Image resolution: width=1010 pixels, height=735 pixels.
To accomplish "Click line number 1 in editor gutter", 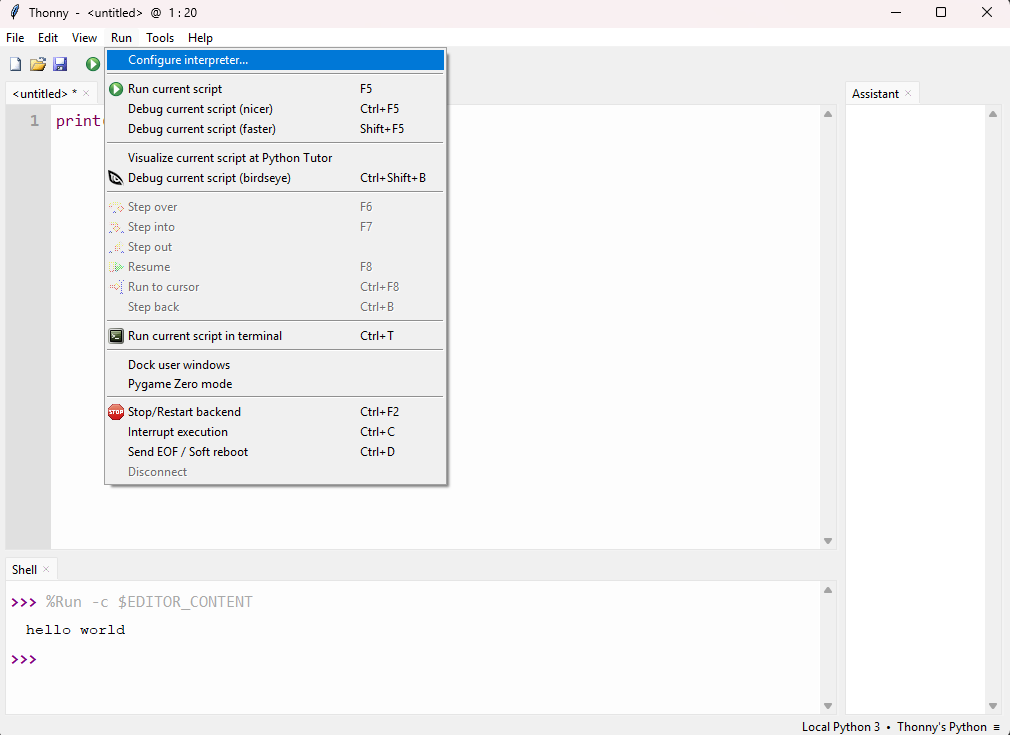I will 34,121.
